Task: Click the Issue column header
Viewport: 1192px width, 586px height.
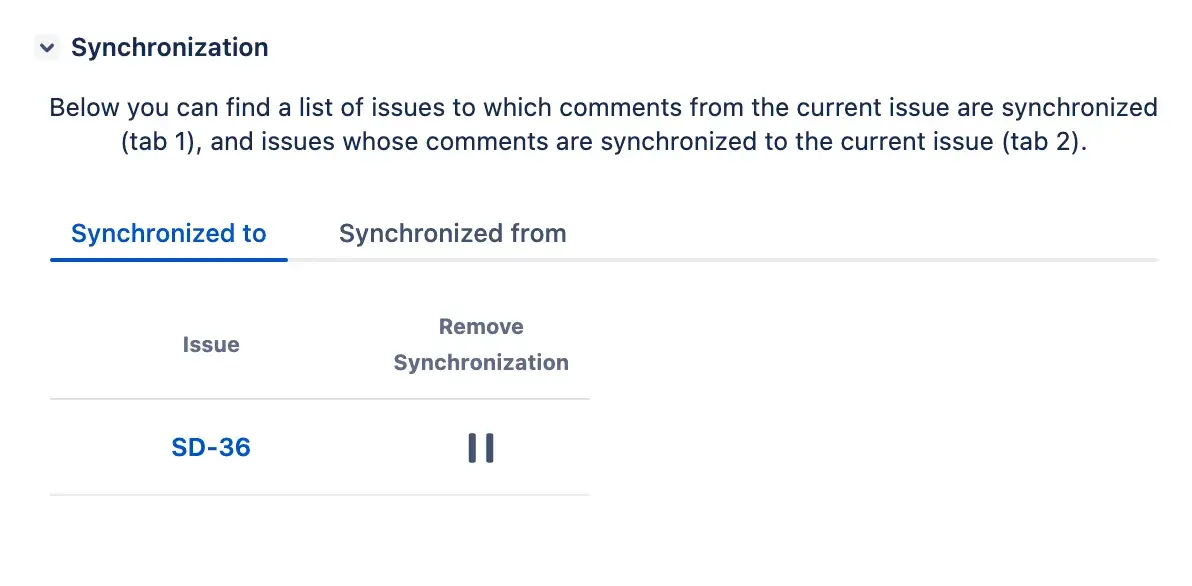Action: [210, 344]
